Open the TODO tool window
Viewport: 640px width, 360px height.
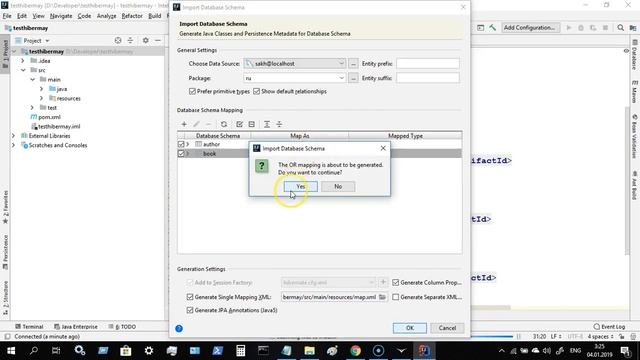122,327
